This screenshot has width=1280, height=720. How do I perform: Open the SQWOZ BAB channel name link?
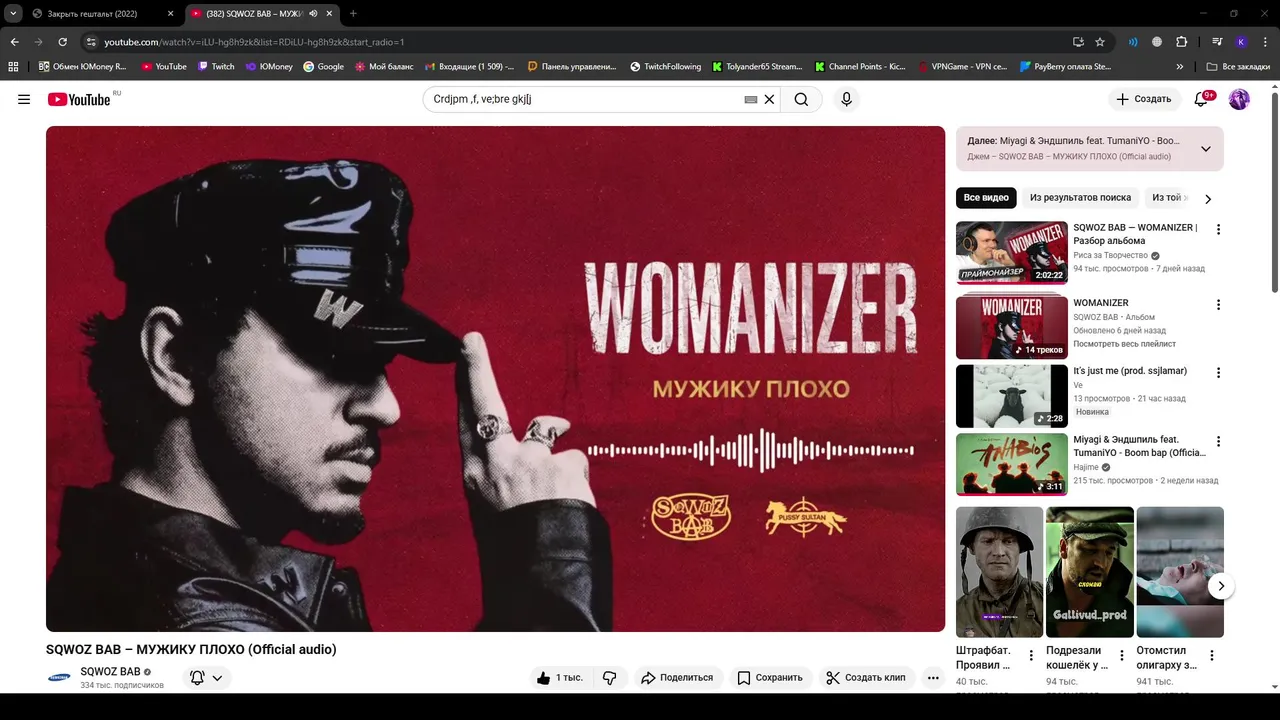click(x=110, y=672)
